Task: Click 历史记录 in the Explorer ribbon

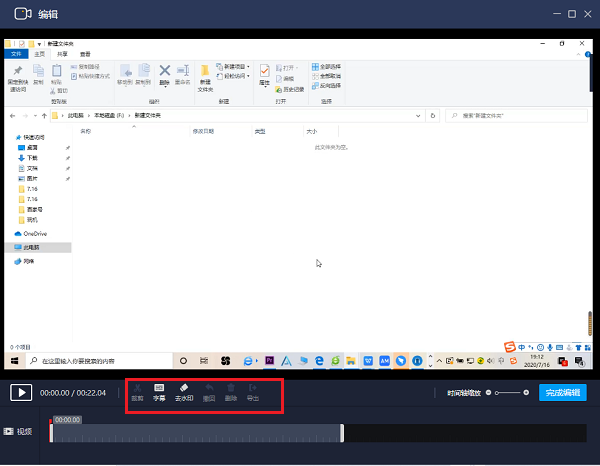Action: tap(290, 89)
